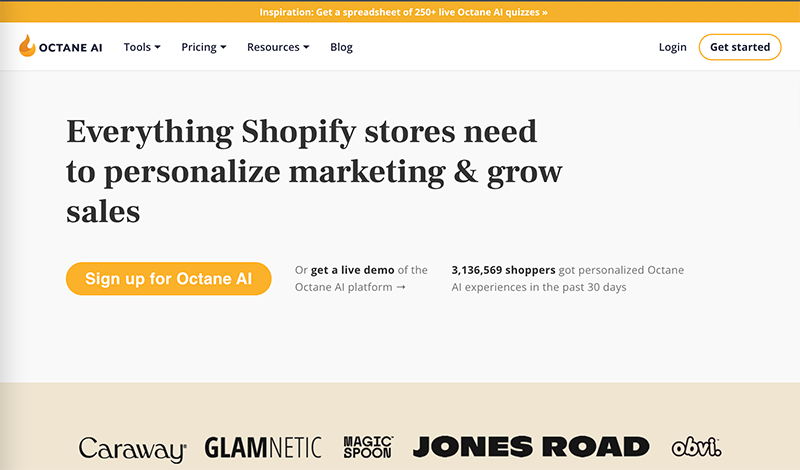This screenshot has width=800, height=470.
Task: Click the '3,136,569 shoppers' statistic text
Action: (x=503, y=270)
